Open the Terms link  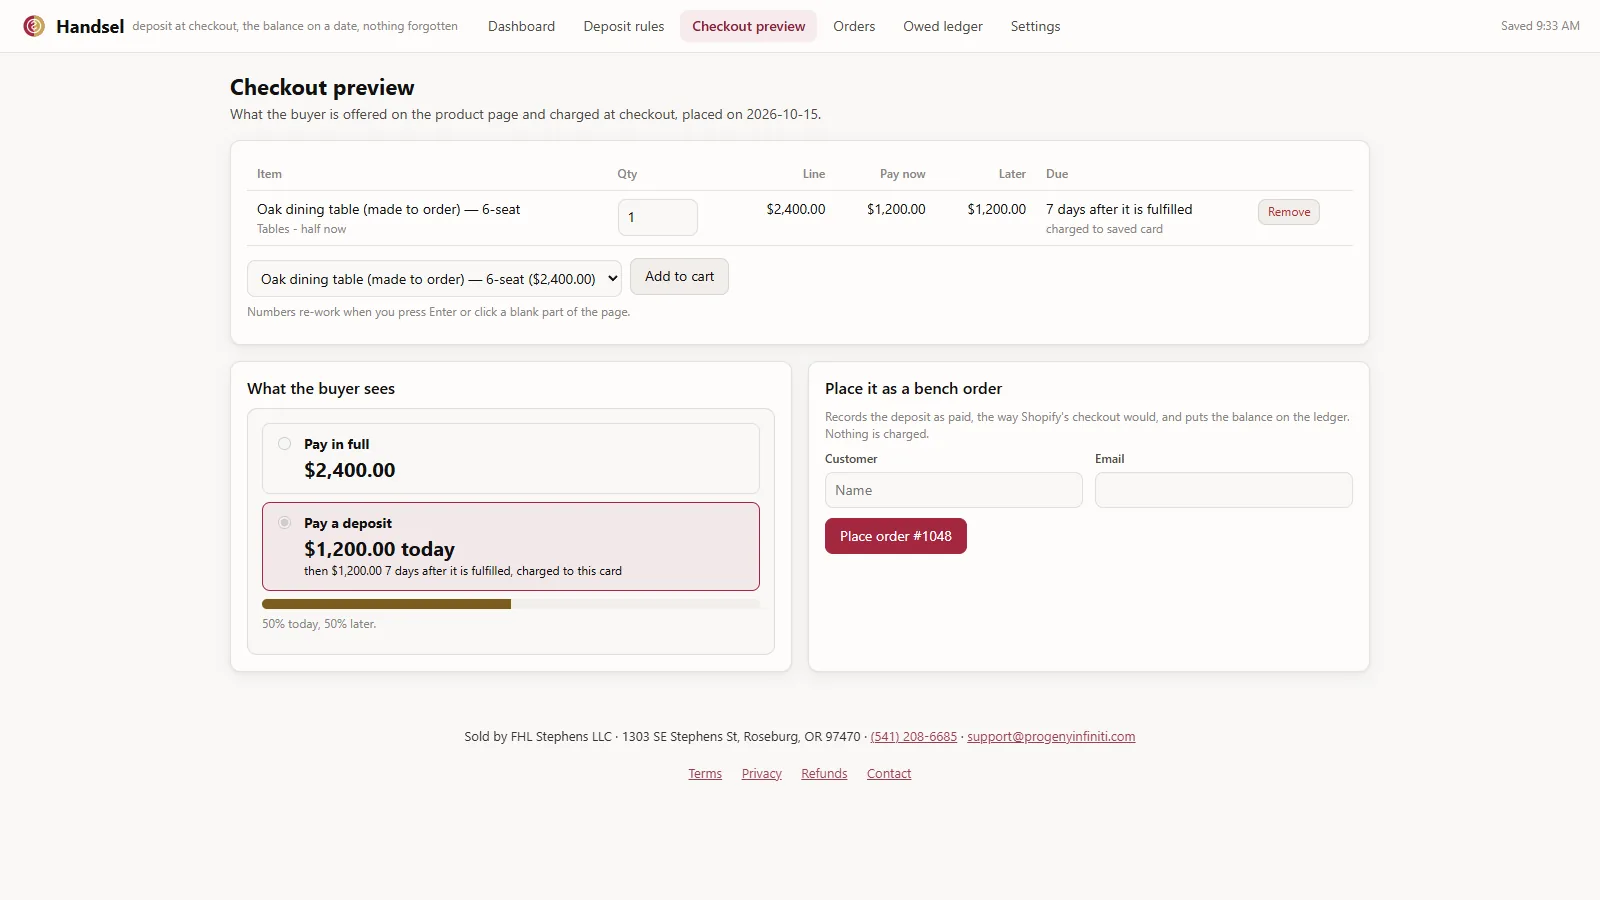tap(705, 774)
